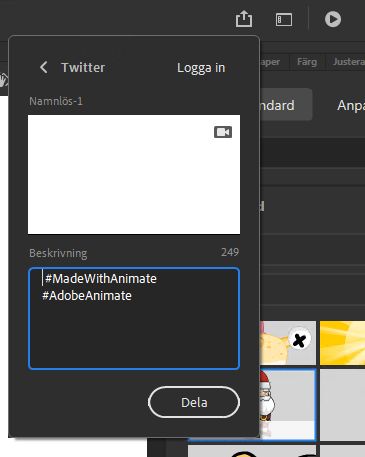Click the Twitter panel heading
365x457 pixels.
[83, 68]
